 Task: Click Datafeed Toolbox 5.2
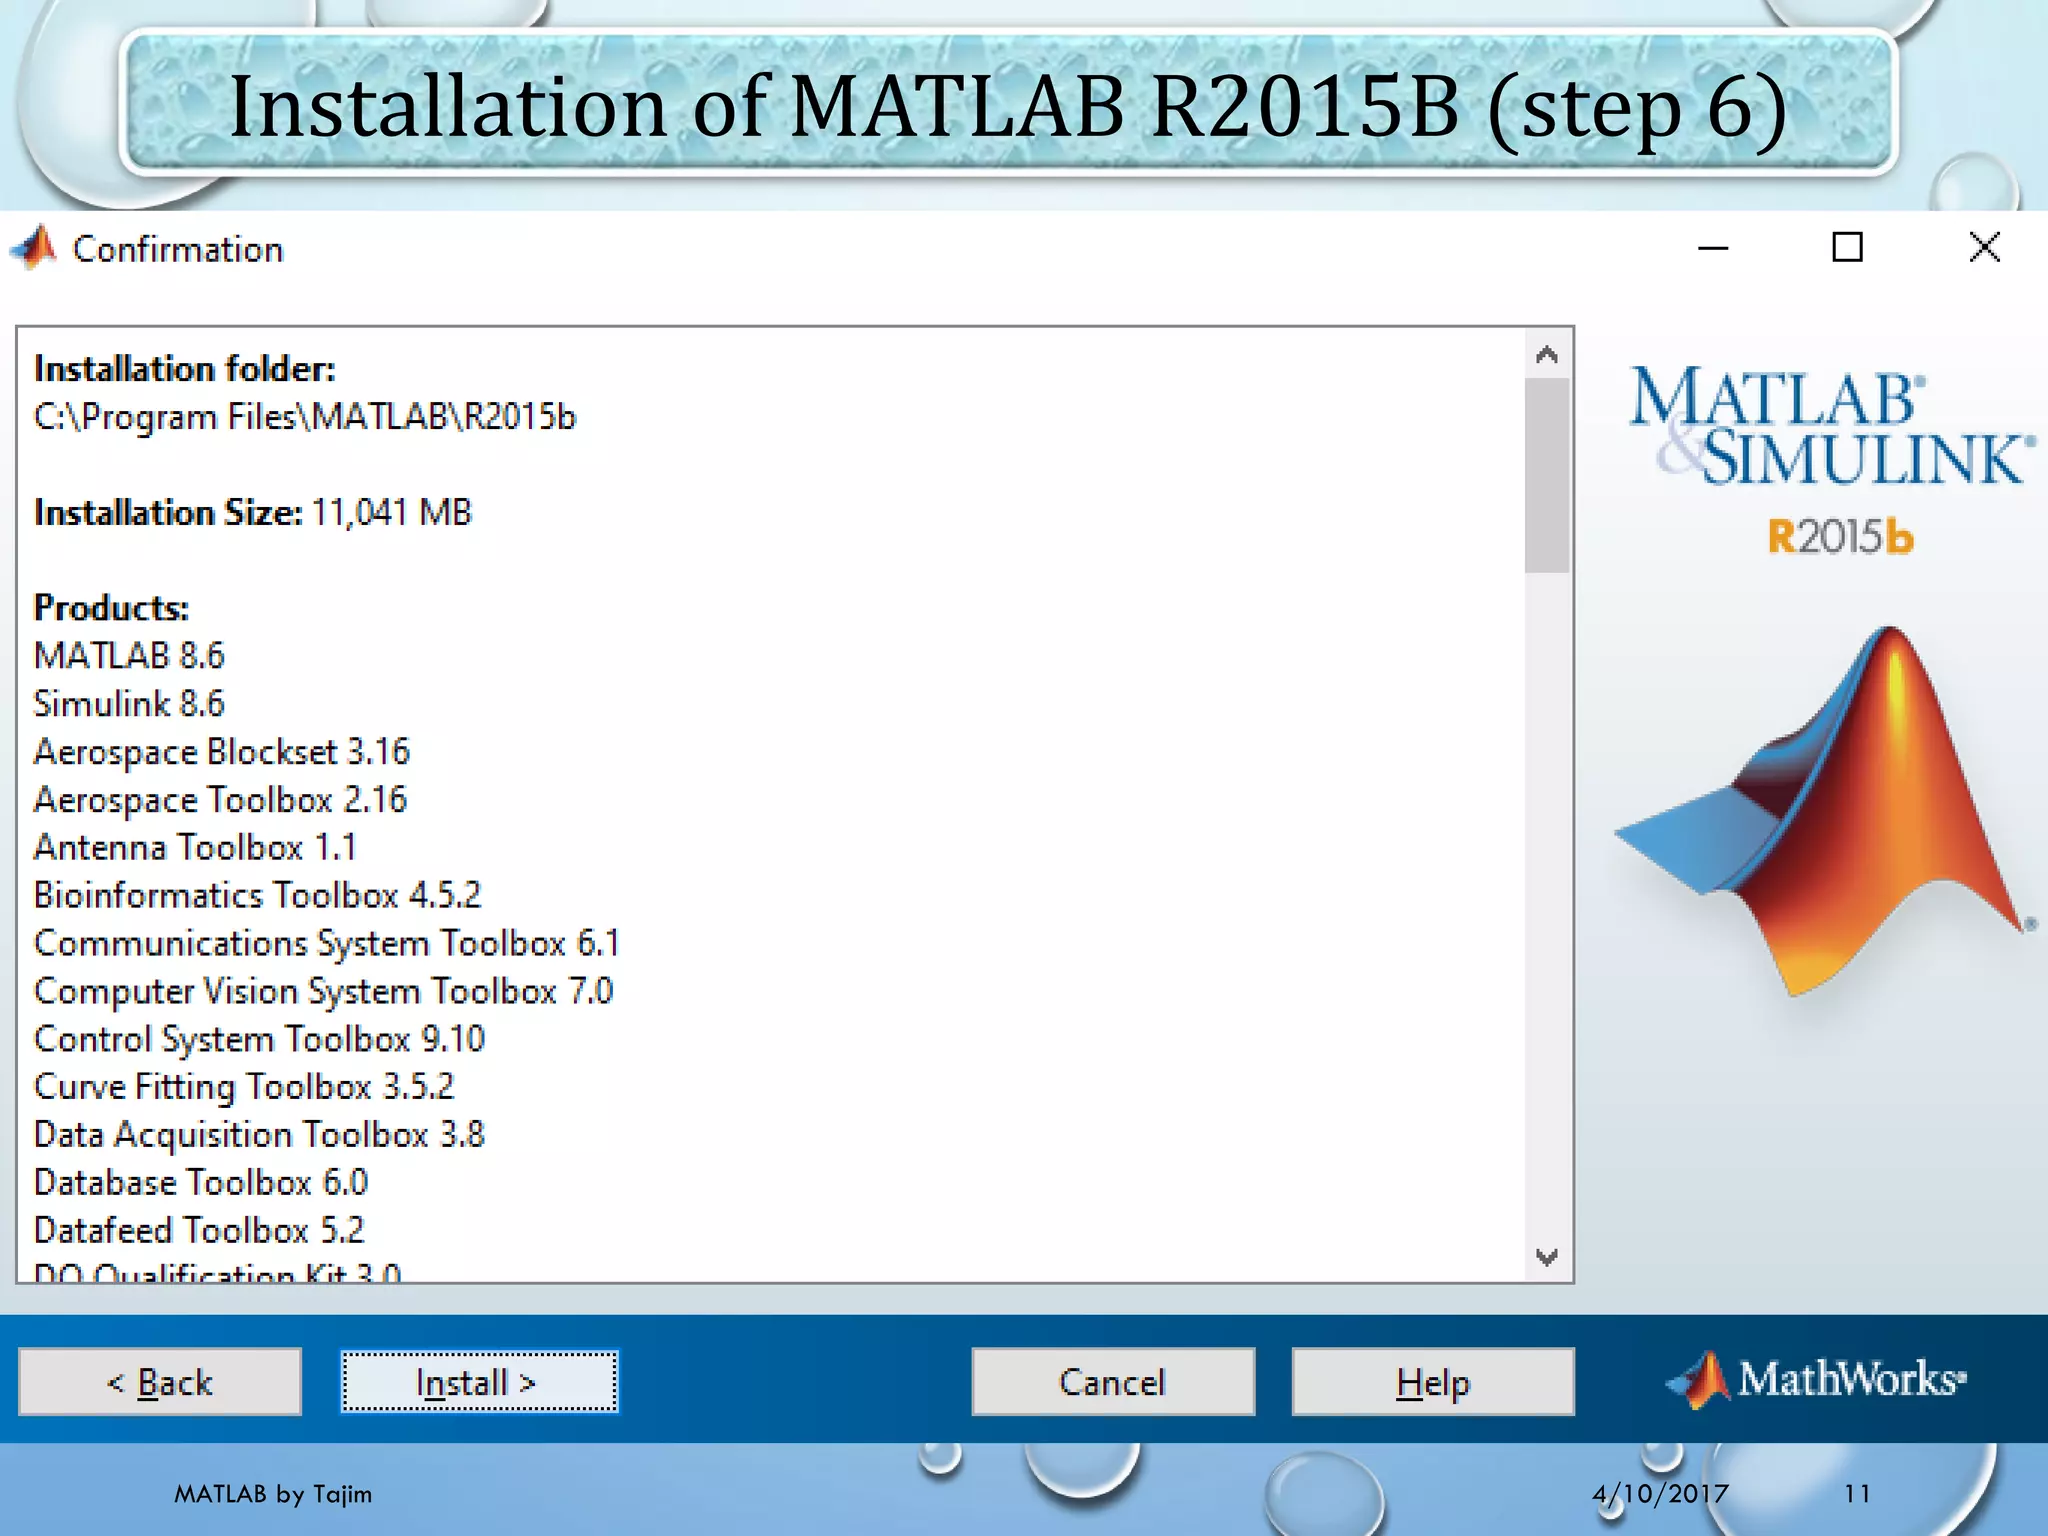199,1231
